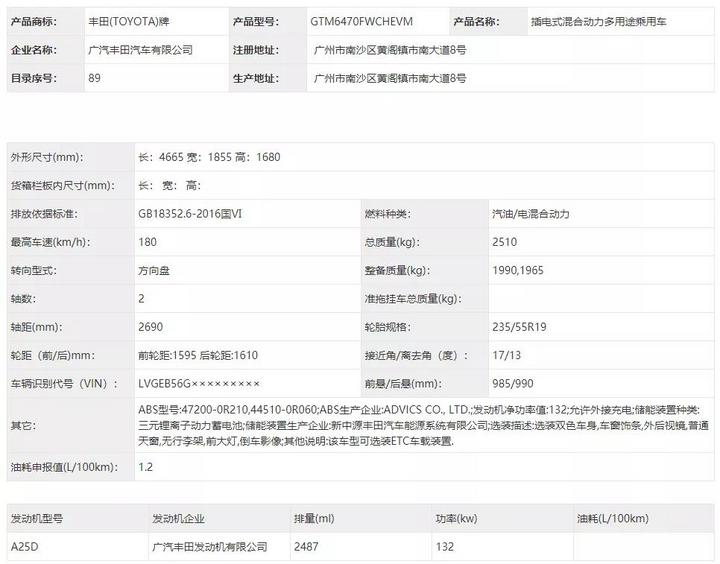Click the 产品商标 label
This screenshot has height=564, width=720.
[x=34, y=22]
